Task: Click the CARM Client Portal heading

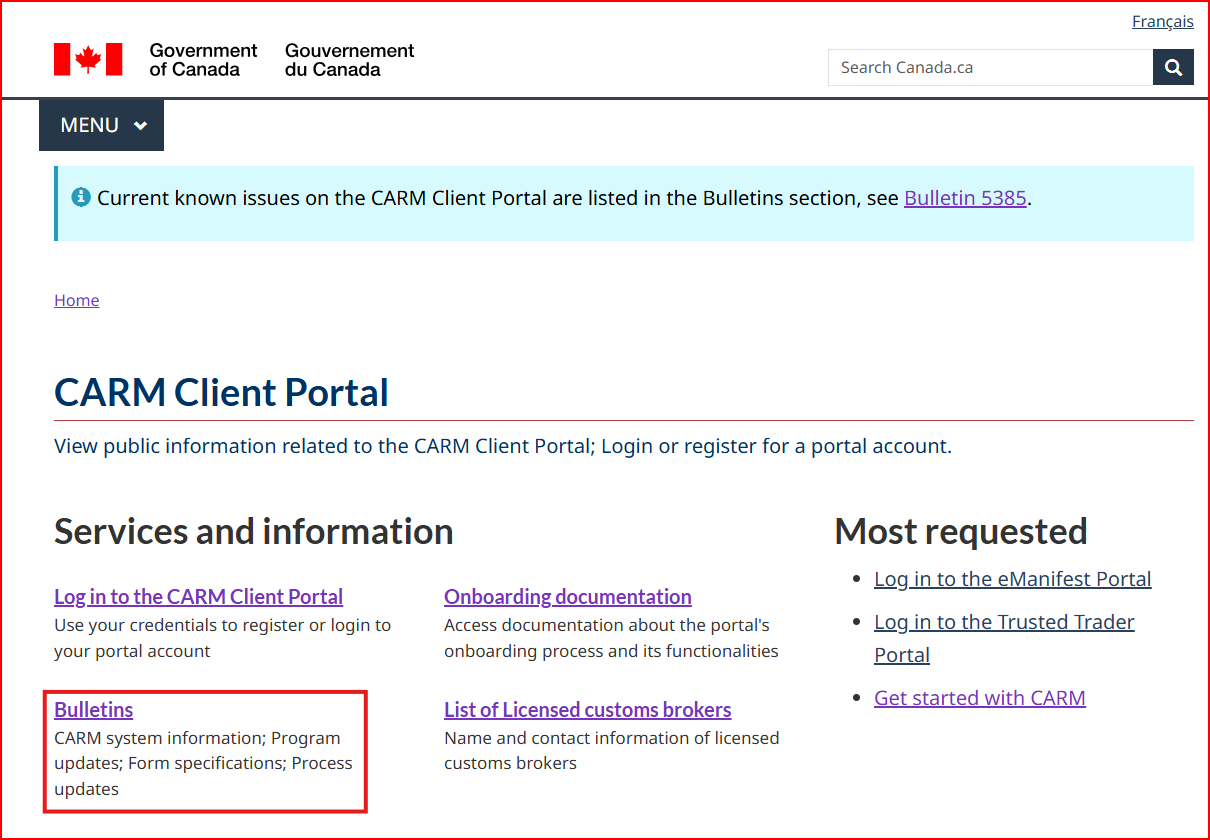Action: pos(221,392)
